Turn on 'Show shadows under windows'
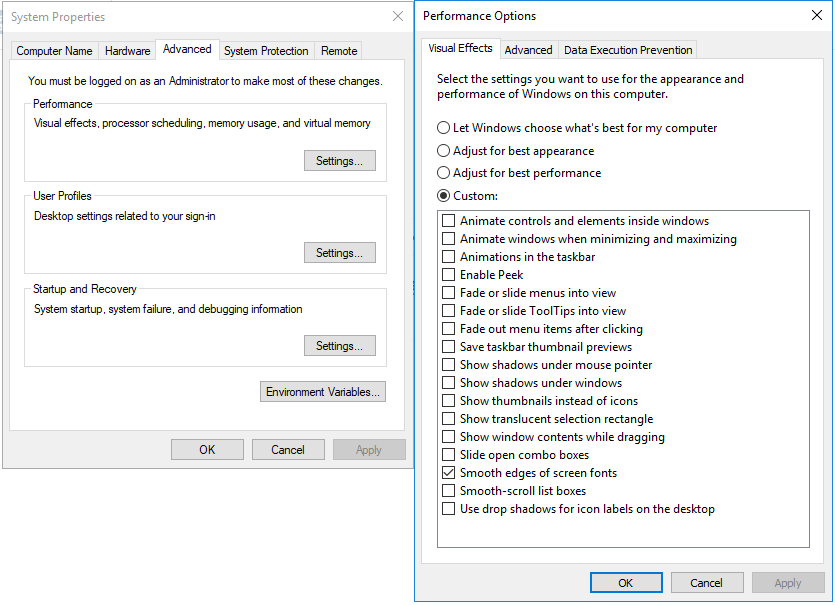Screen dimensions: 835x605 (449, 383)
